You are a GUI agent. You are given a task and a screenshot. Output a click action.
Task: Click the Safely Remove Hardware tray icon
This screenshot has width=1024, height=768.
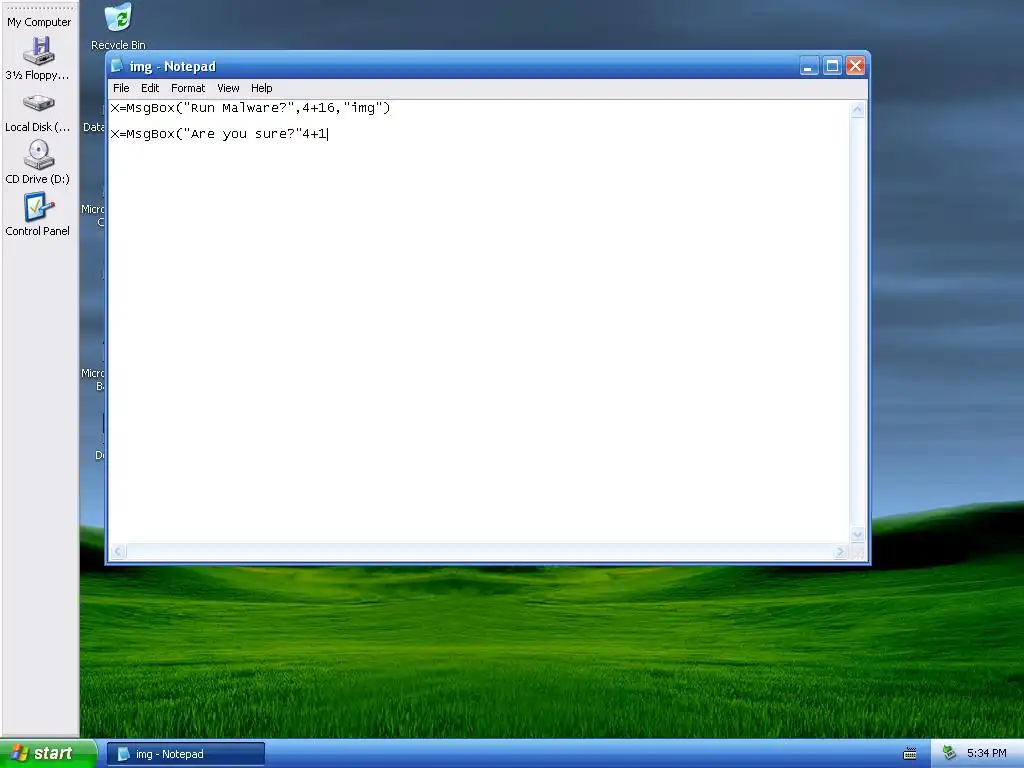[950, 754]
